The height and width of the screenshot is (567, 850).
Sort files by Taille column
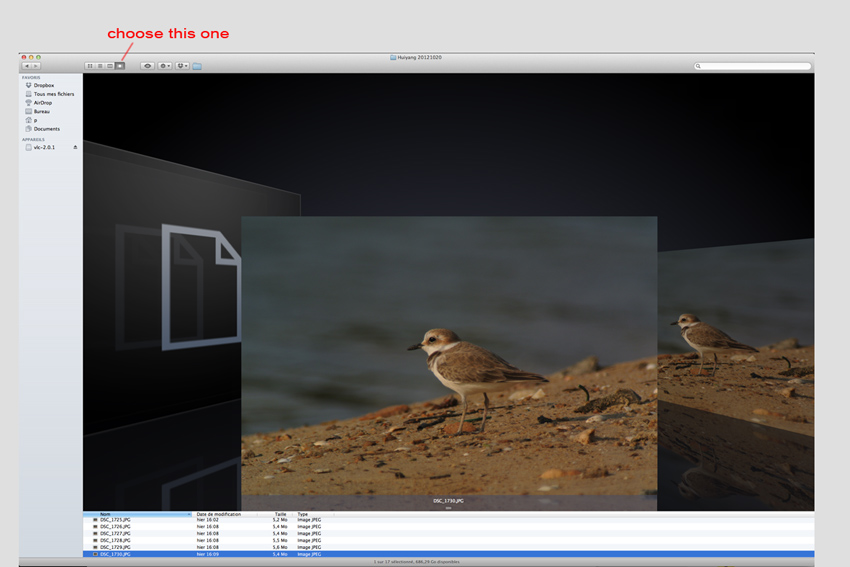pyautogui.click(x=281, y=514)
